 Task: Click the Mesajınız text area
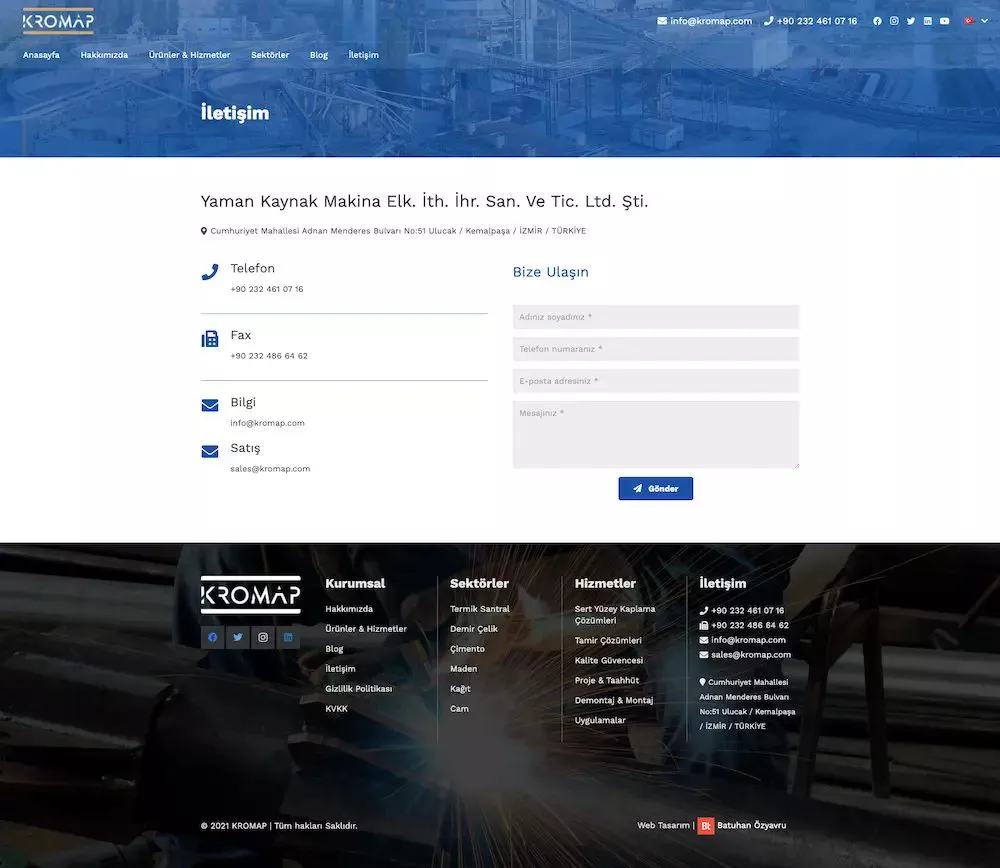coord(656,434)
